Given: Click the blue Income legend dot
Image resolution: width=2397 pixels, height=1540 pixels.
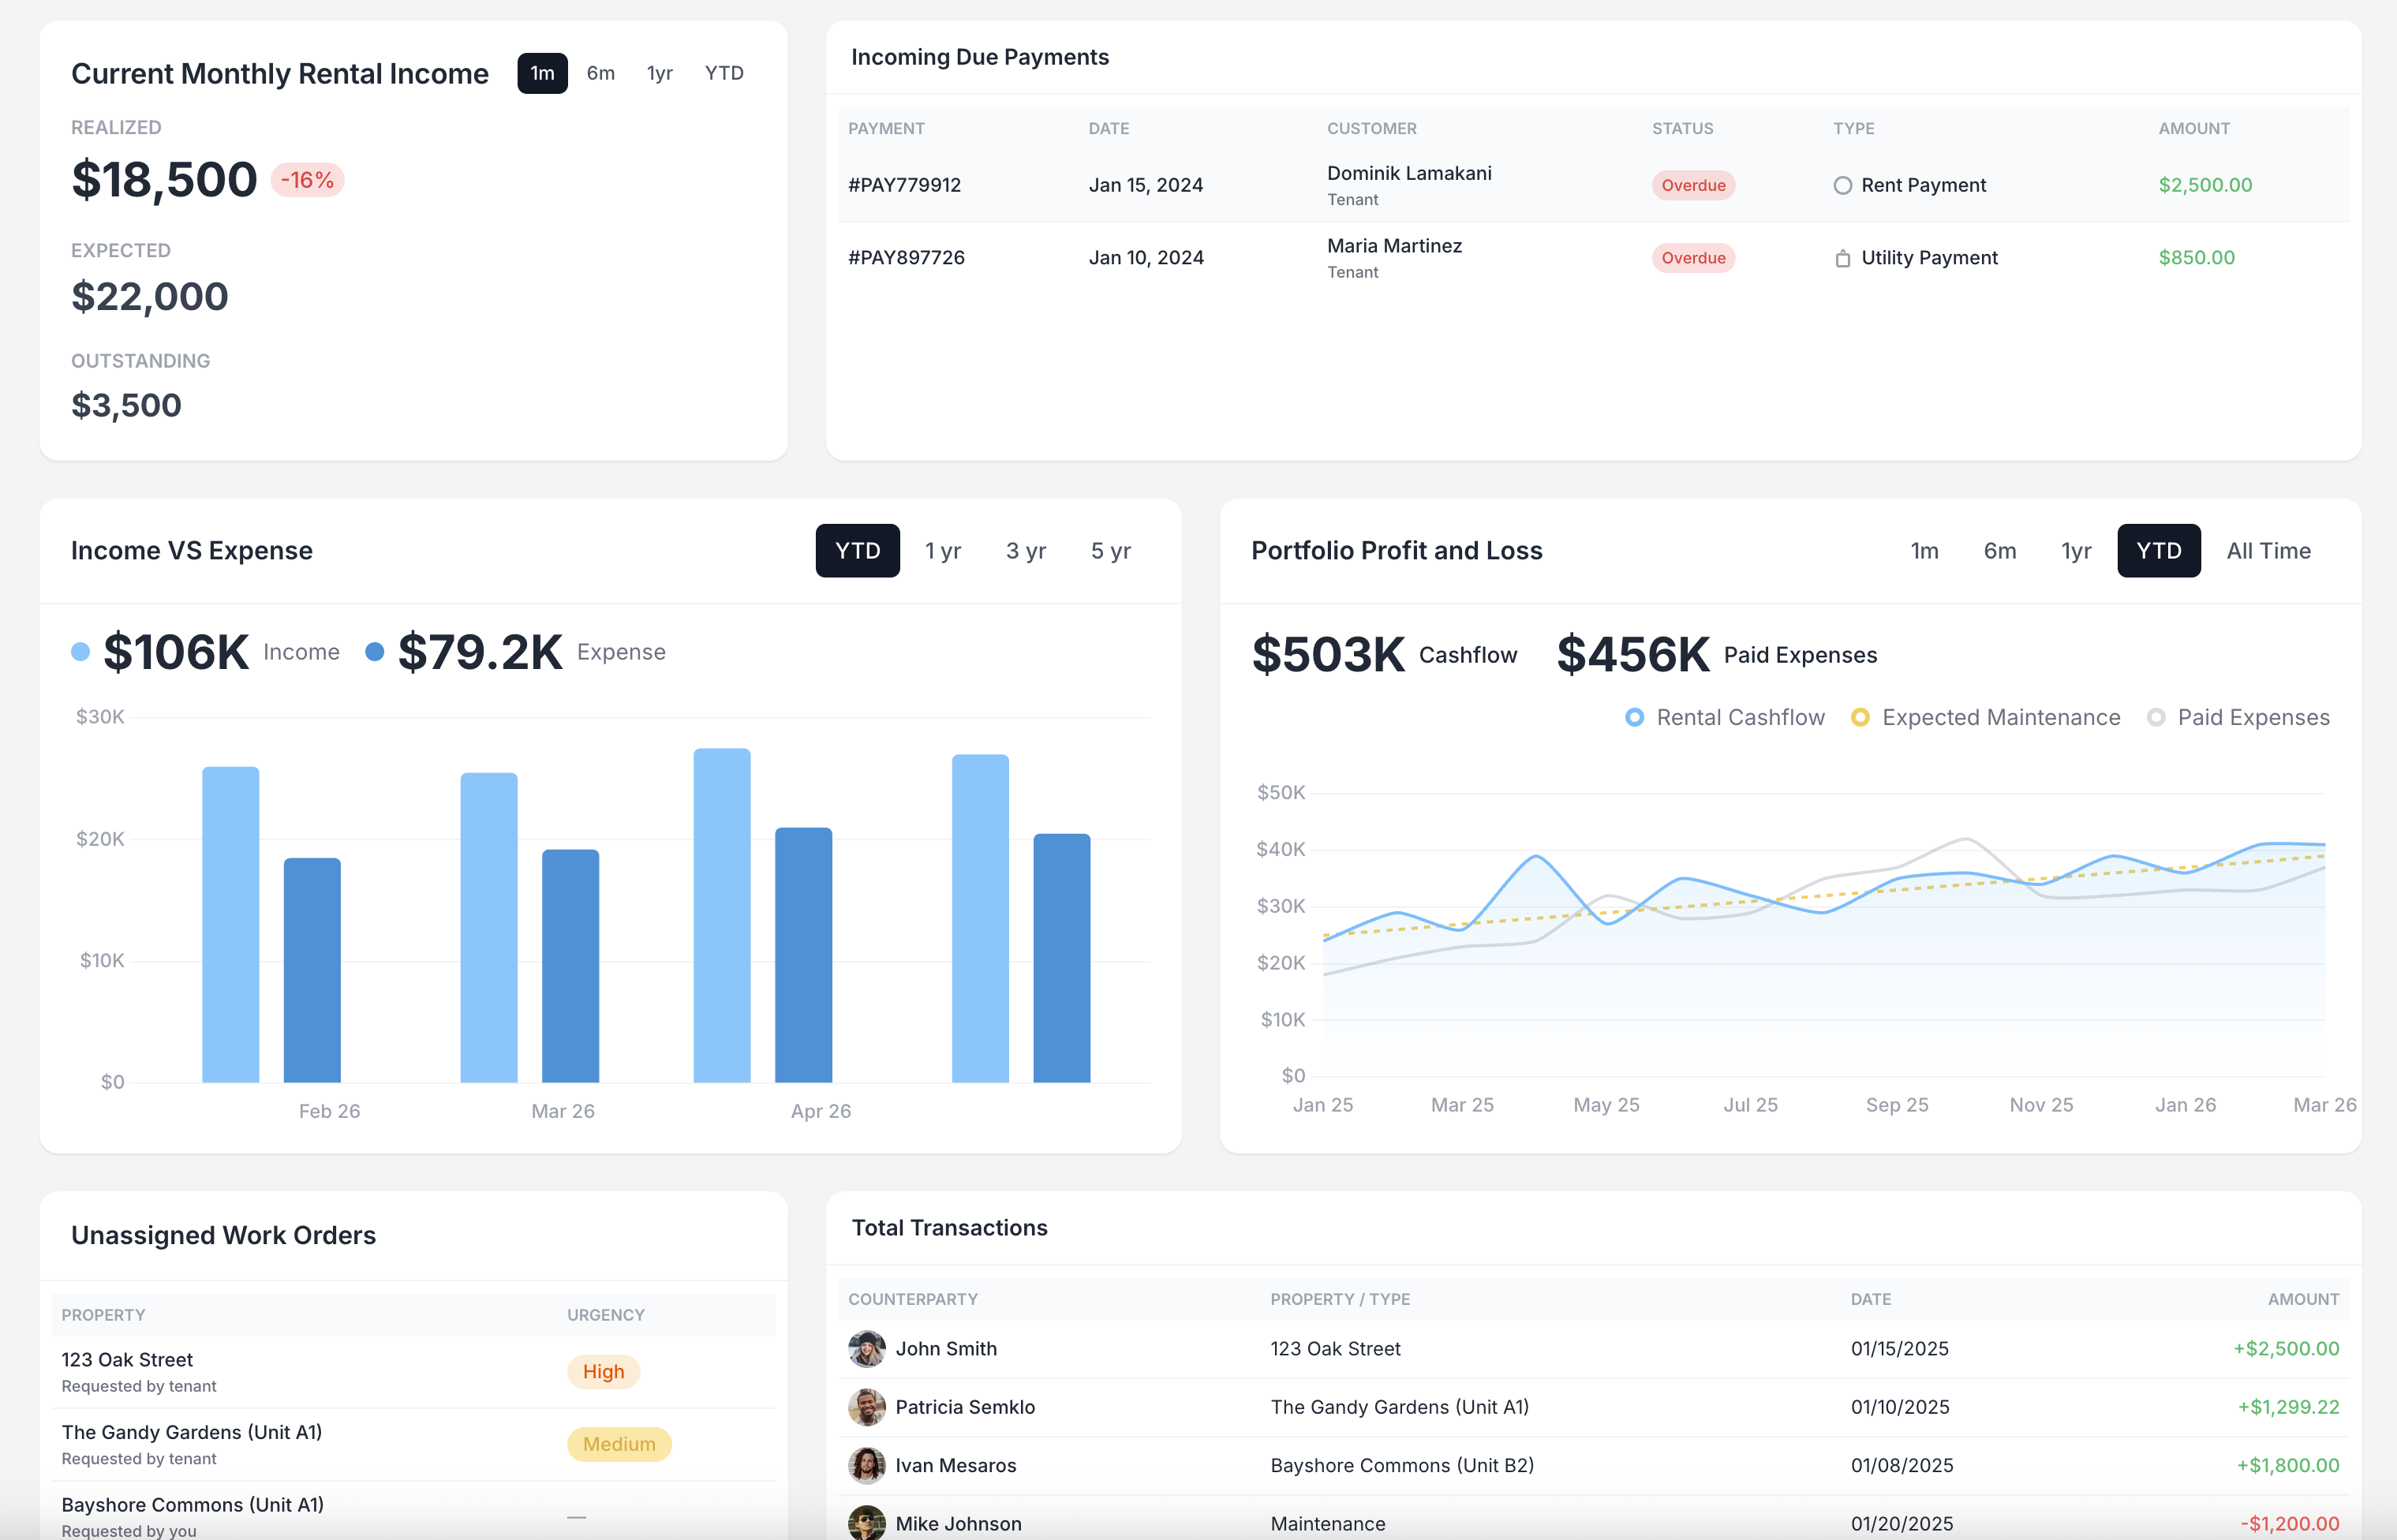Looking at the screenshot, I should tap(80, 651).
